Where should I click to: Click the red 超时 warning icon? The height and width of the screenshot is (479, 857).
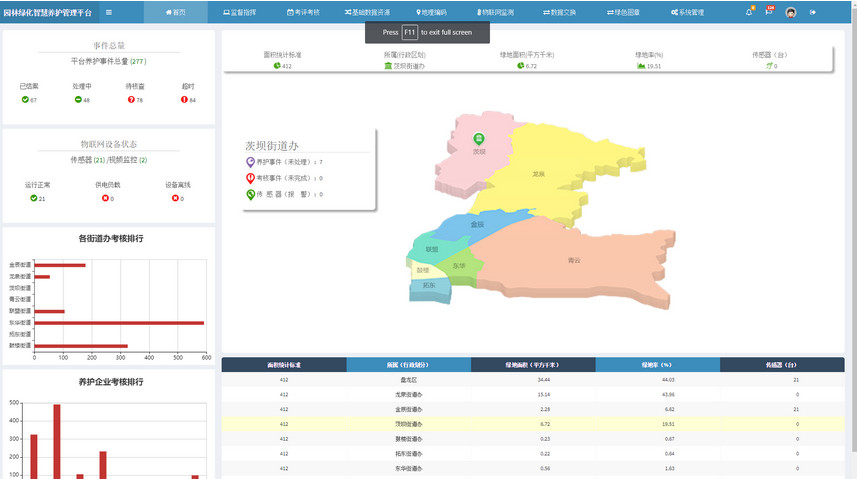[x=185, y=100]
